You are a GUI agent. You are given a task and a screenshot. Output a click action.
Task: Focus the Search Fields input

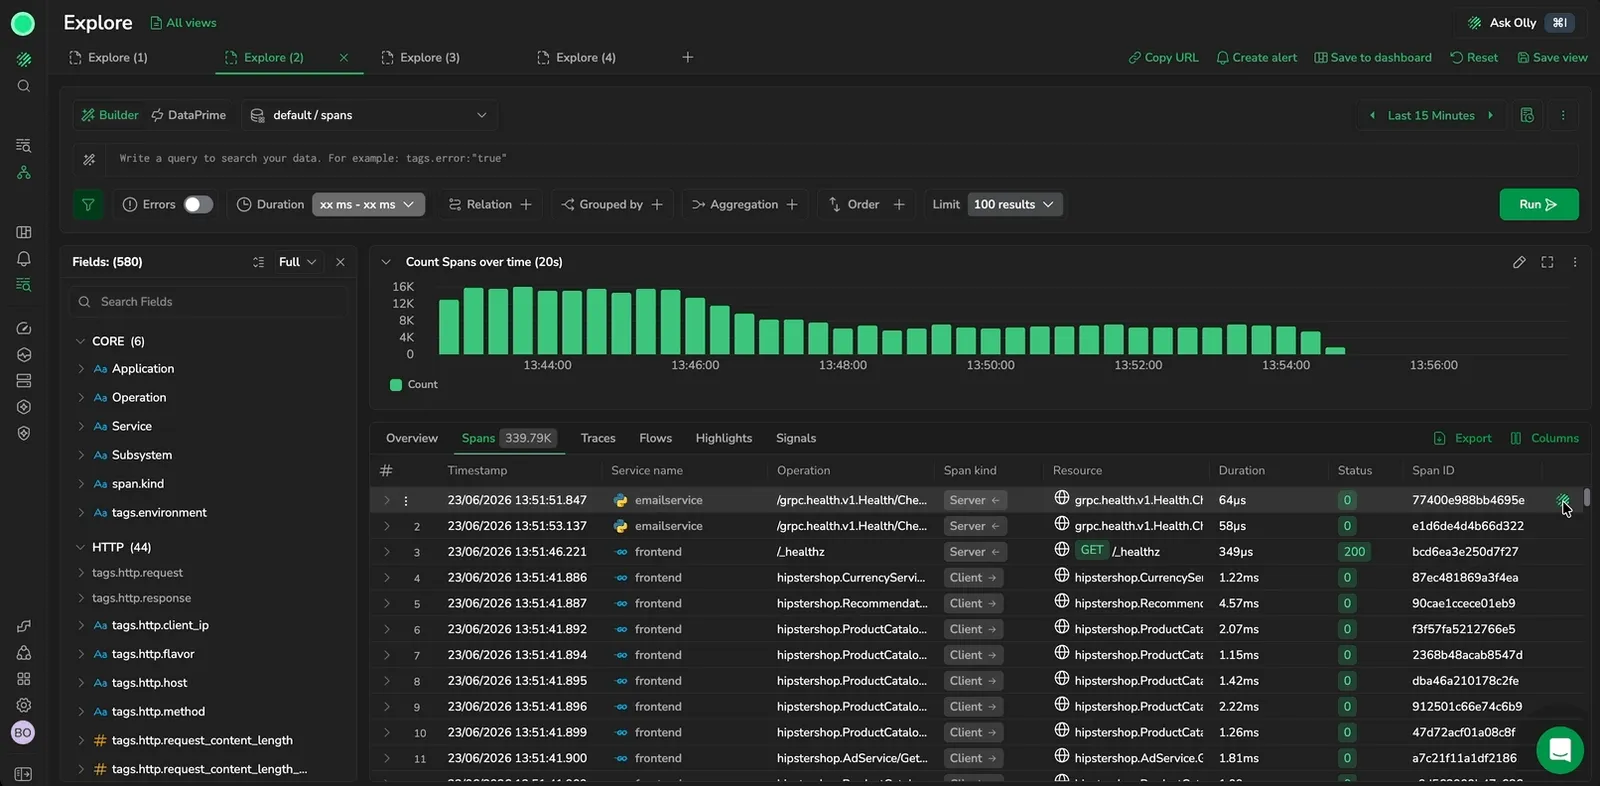(209, 301)
